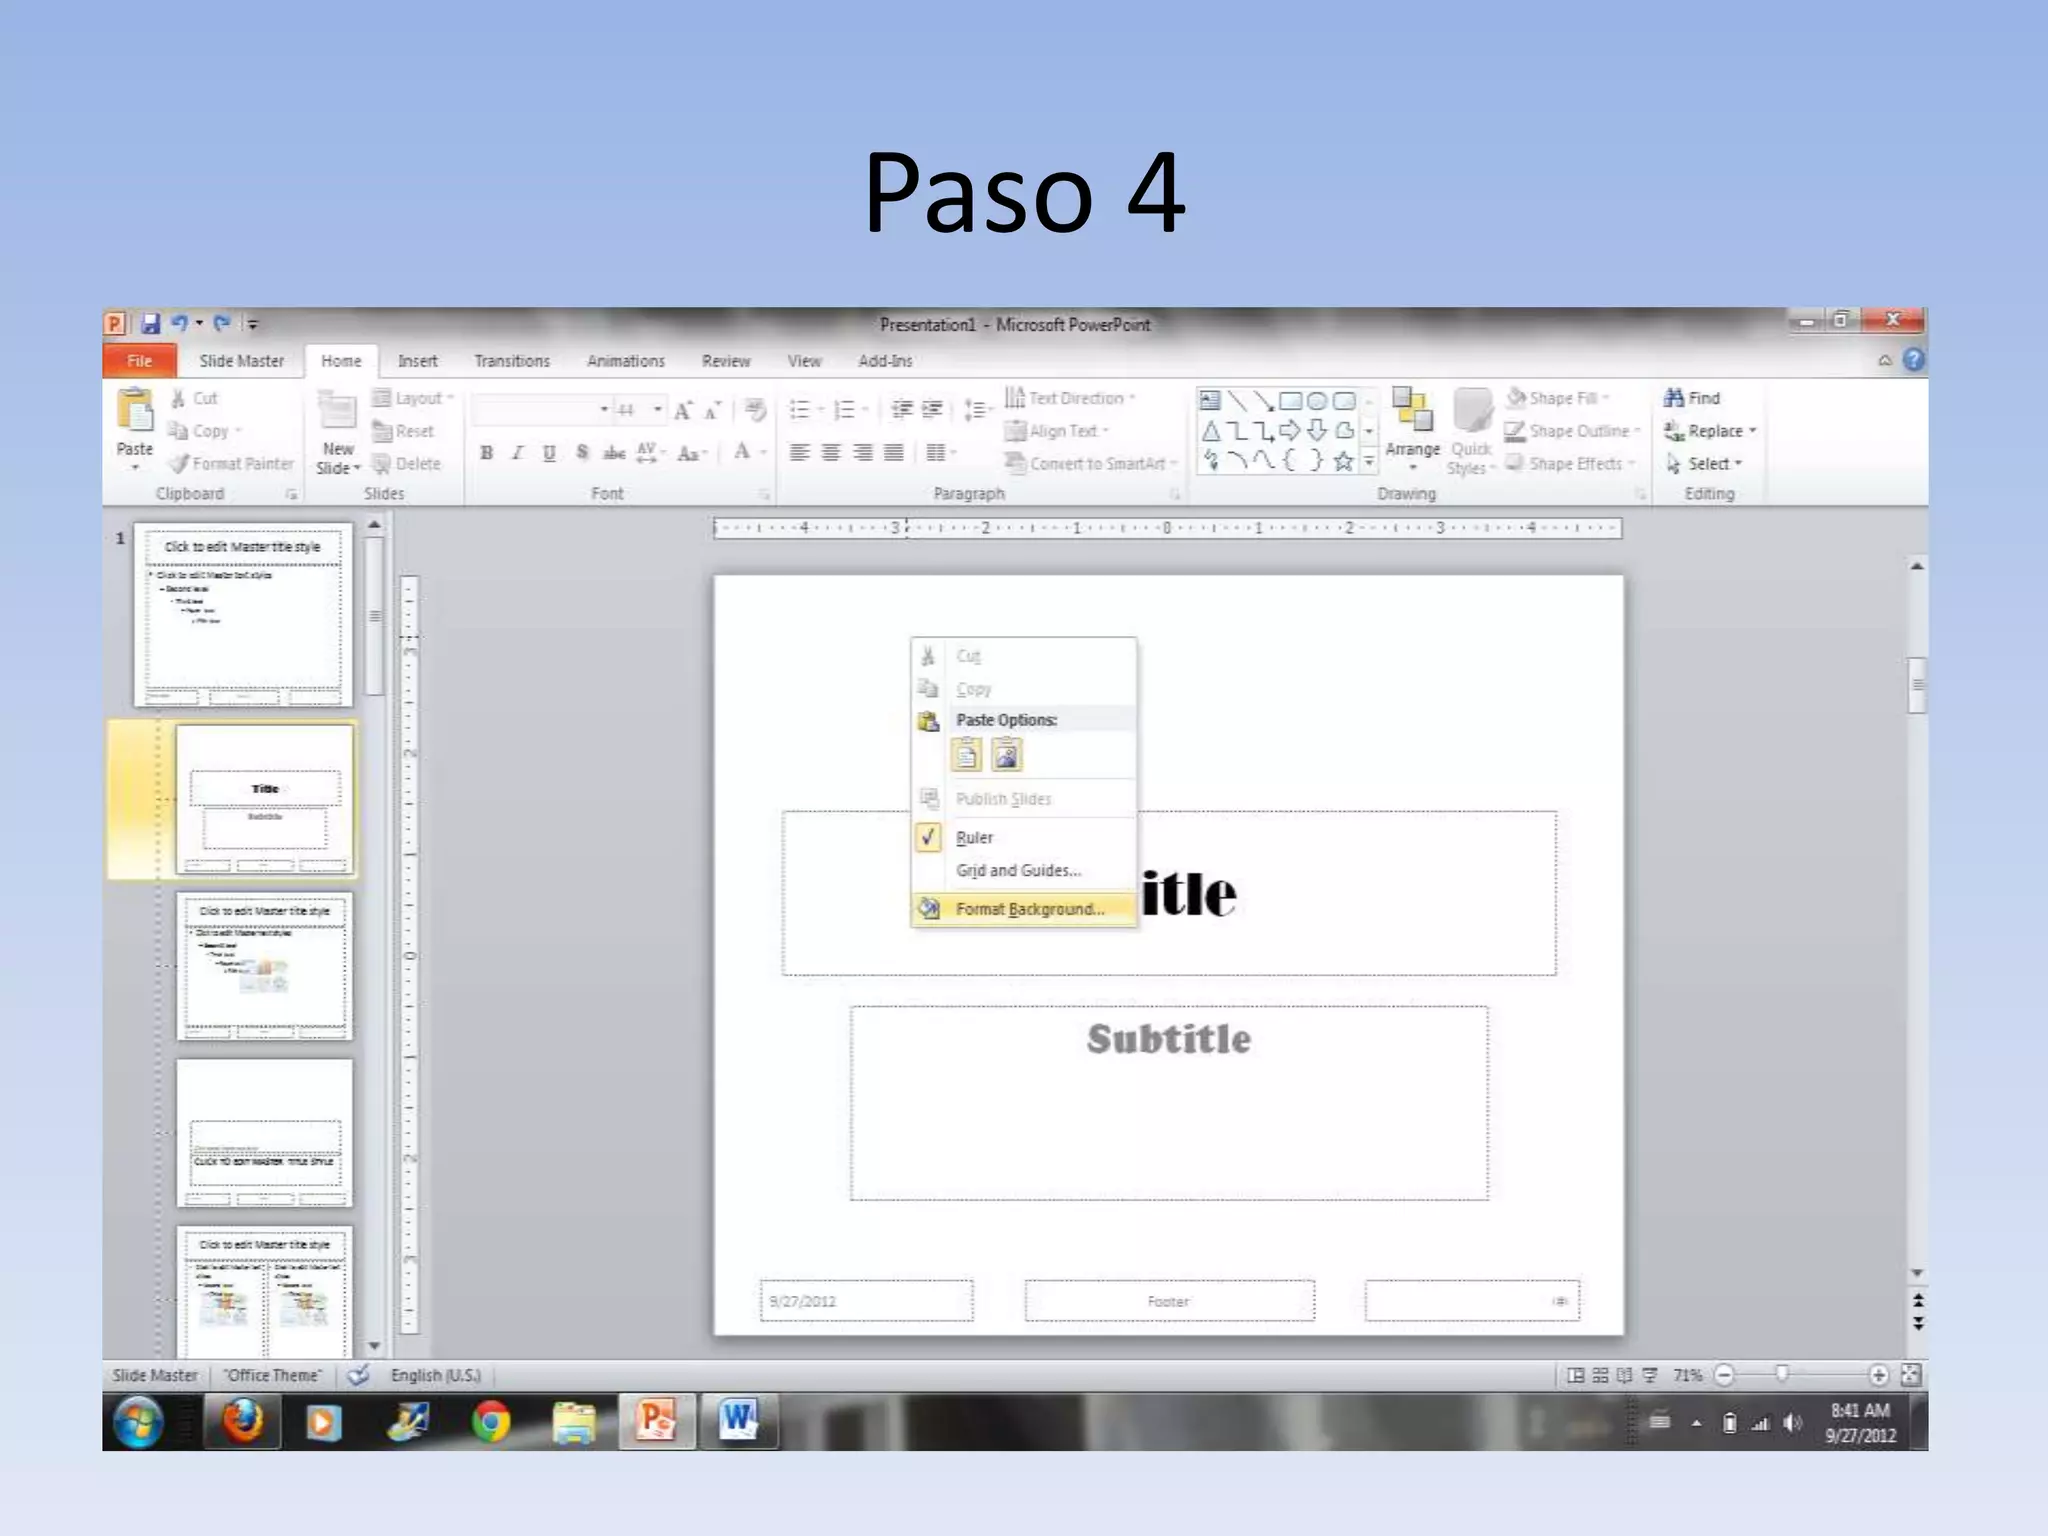
Task: Apply Strikethrough formatting button
Action: [614, 453]
